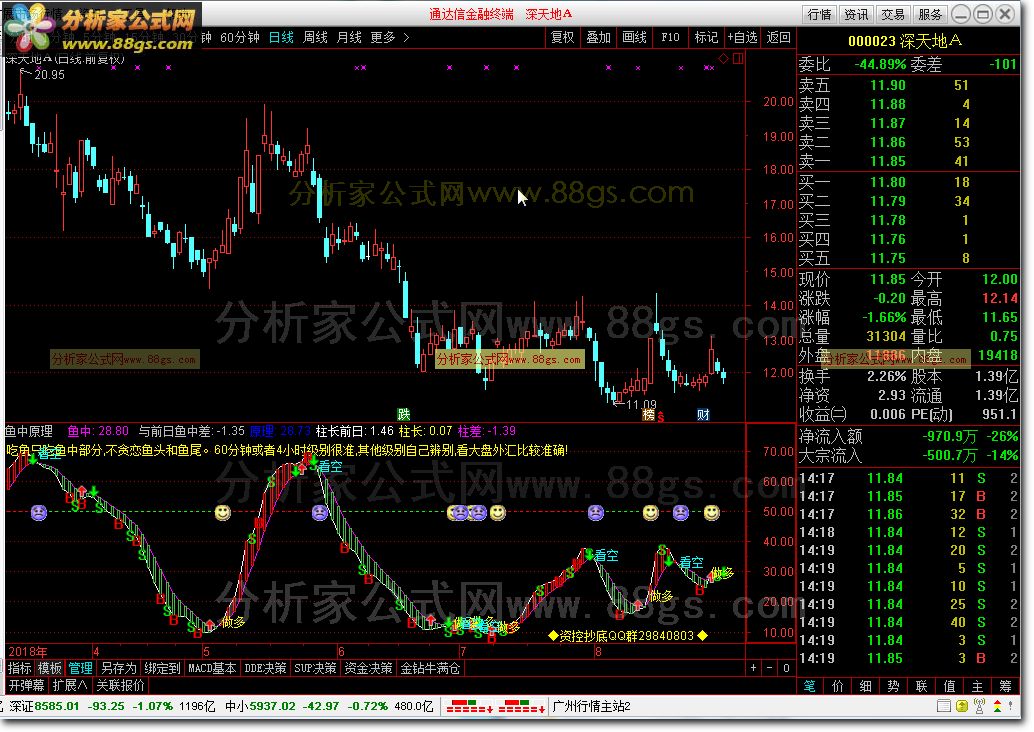The width and height of the screenshot is (1034, 732).
Task: Expand the 扩展∧ panel button
Action: [x=70, y=685]
